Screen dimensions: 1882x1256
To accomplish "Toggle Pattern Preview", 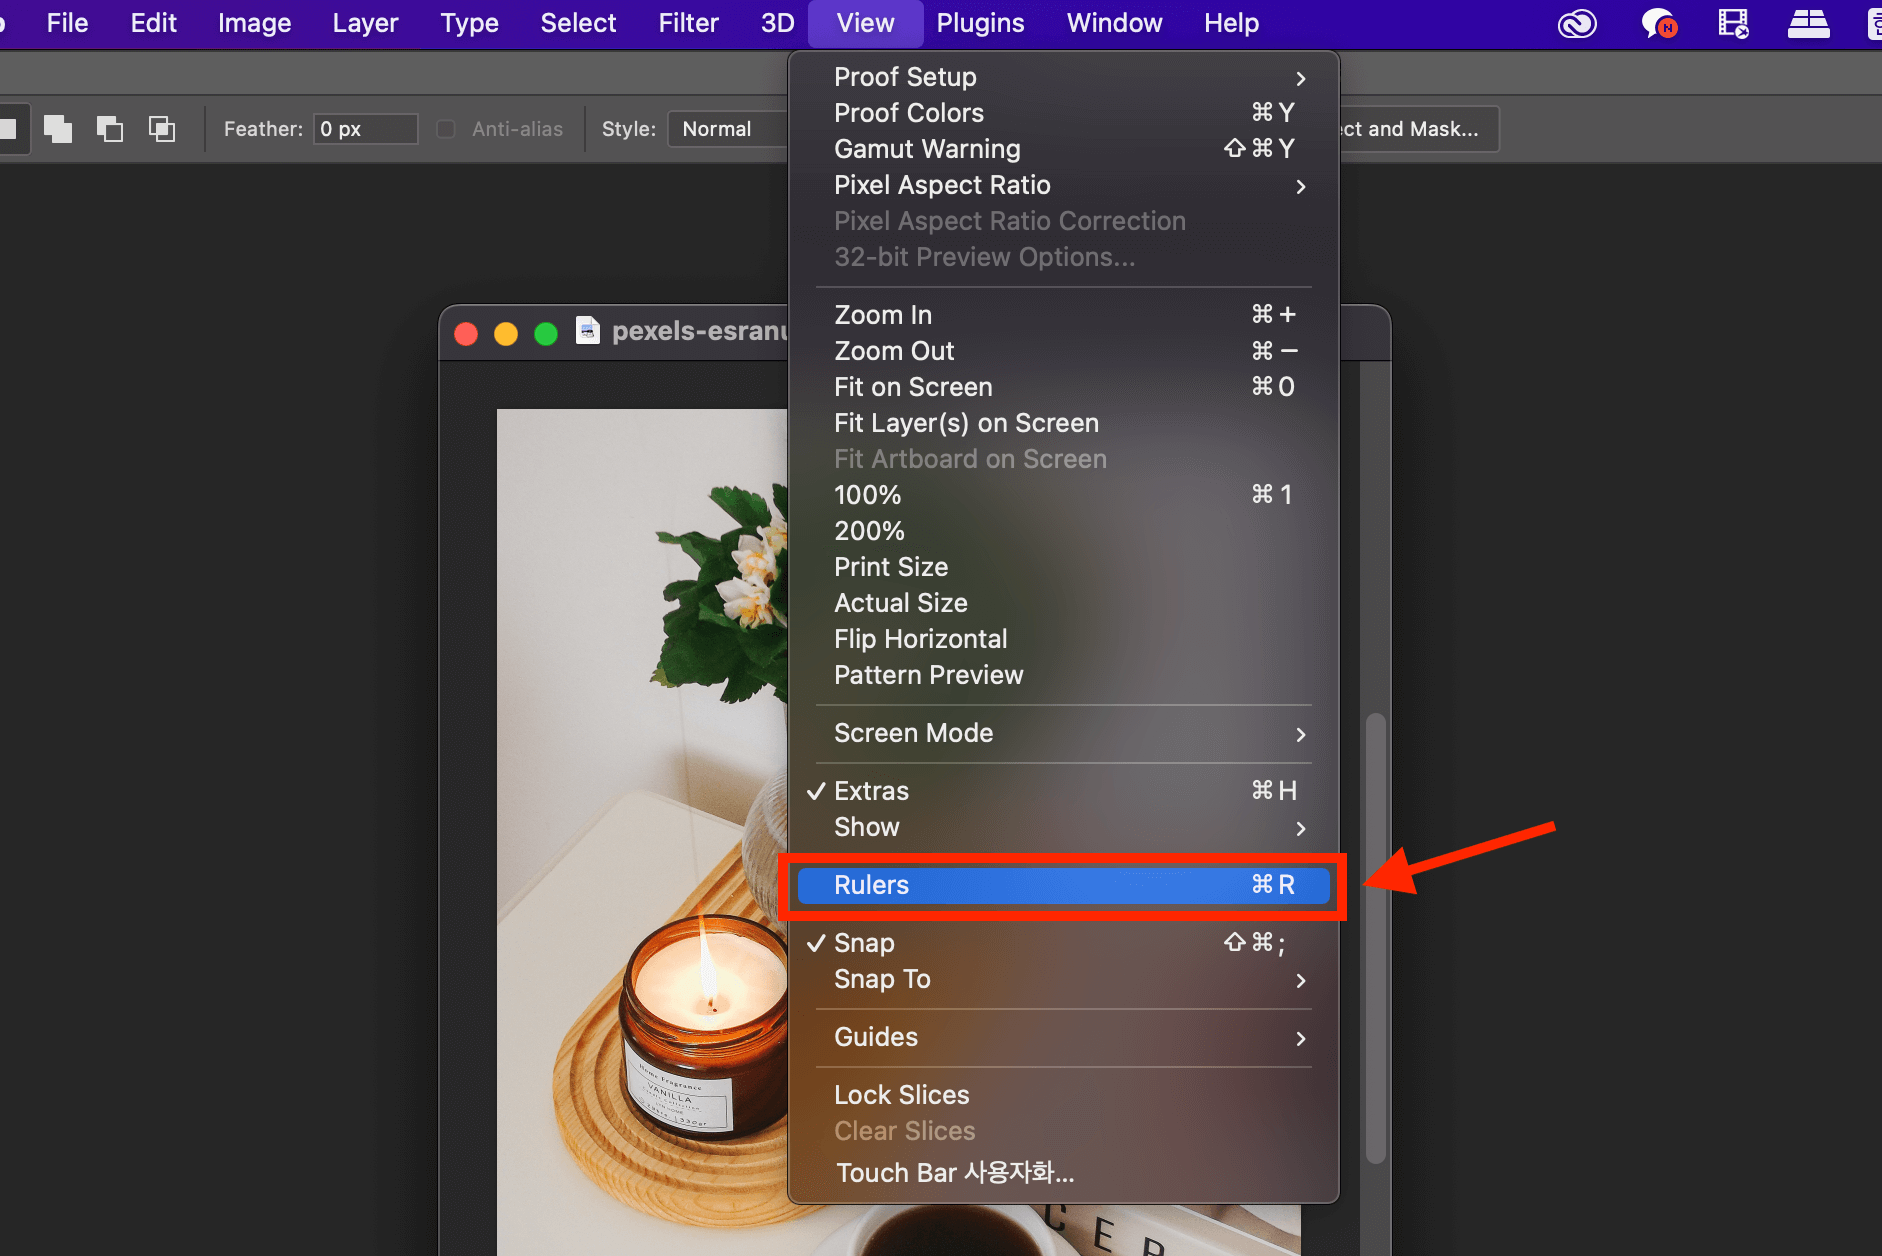I will click(x=1063, y=675).
